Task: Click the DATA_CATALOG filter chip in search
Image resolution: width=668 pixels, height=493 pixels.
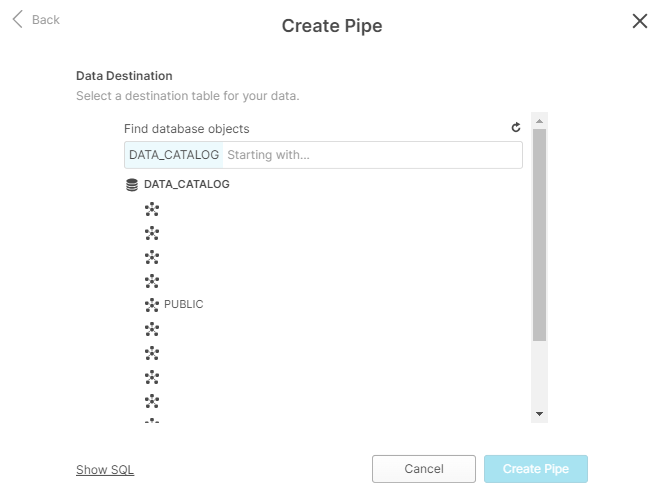Action: coord(174,155)
